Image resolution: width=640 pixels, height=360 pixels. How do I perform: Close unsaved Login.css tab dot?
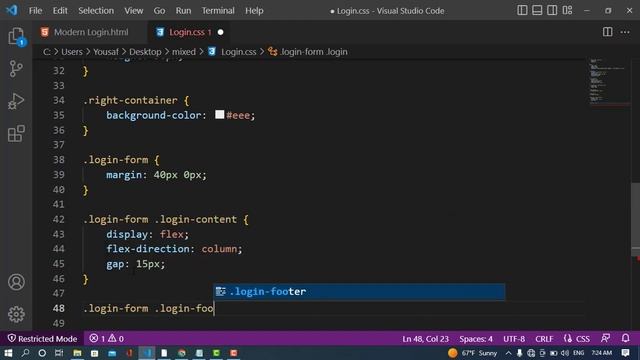coord(220,32)
